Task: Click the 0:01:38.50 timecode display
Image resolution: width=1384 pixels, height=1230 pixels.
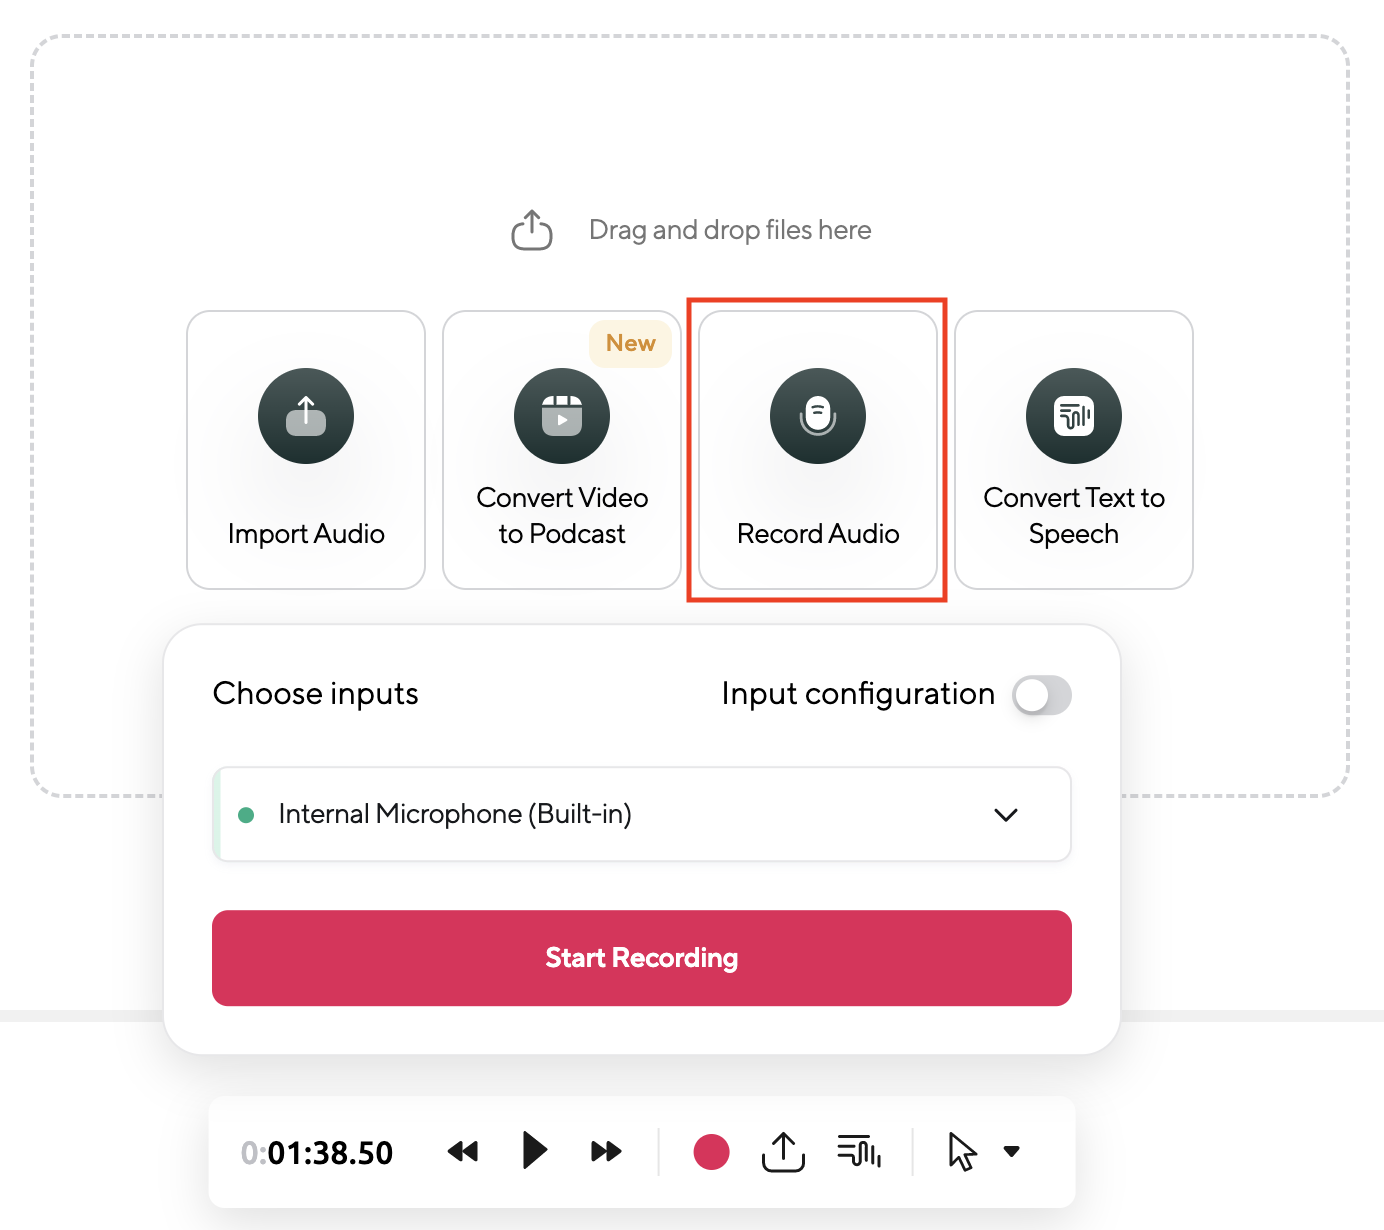Action: [317, 1153]
